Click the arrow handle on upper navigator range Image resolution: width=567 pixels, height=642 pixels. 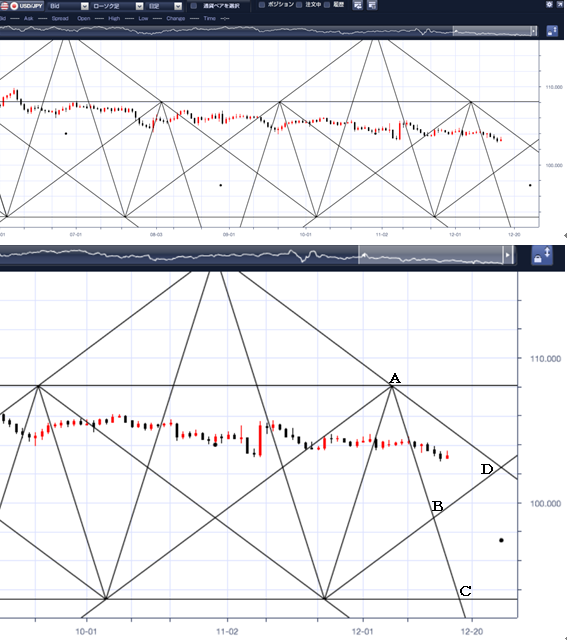click(533, 31)
